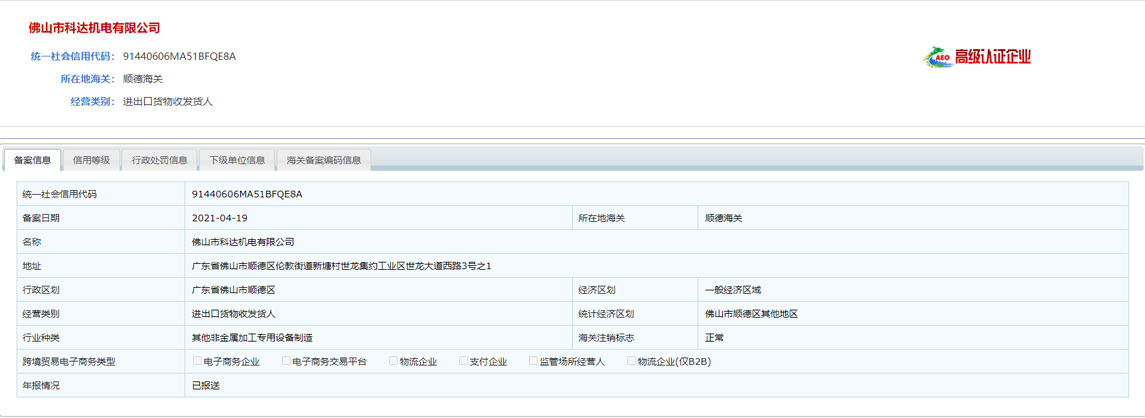Image resolution: width=1145 pixels, height=418 pixels.
Task: Check the 电子商务企业 checkbox
Action: point(198,361)
